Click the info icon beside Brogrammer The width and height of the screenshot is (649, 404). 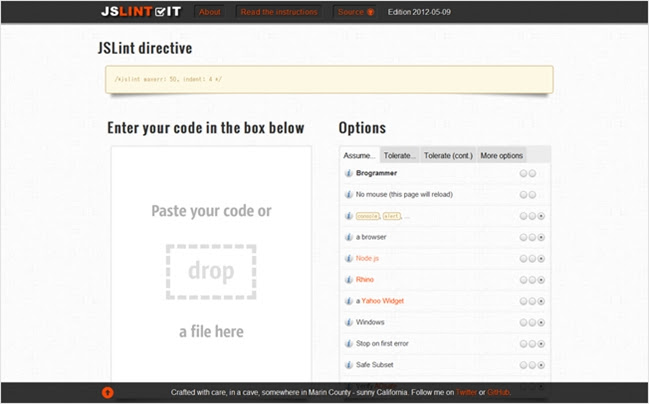349,173
